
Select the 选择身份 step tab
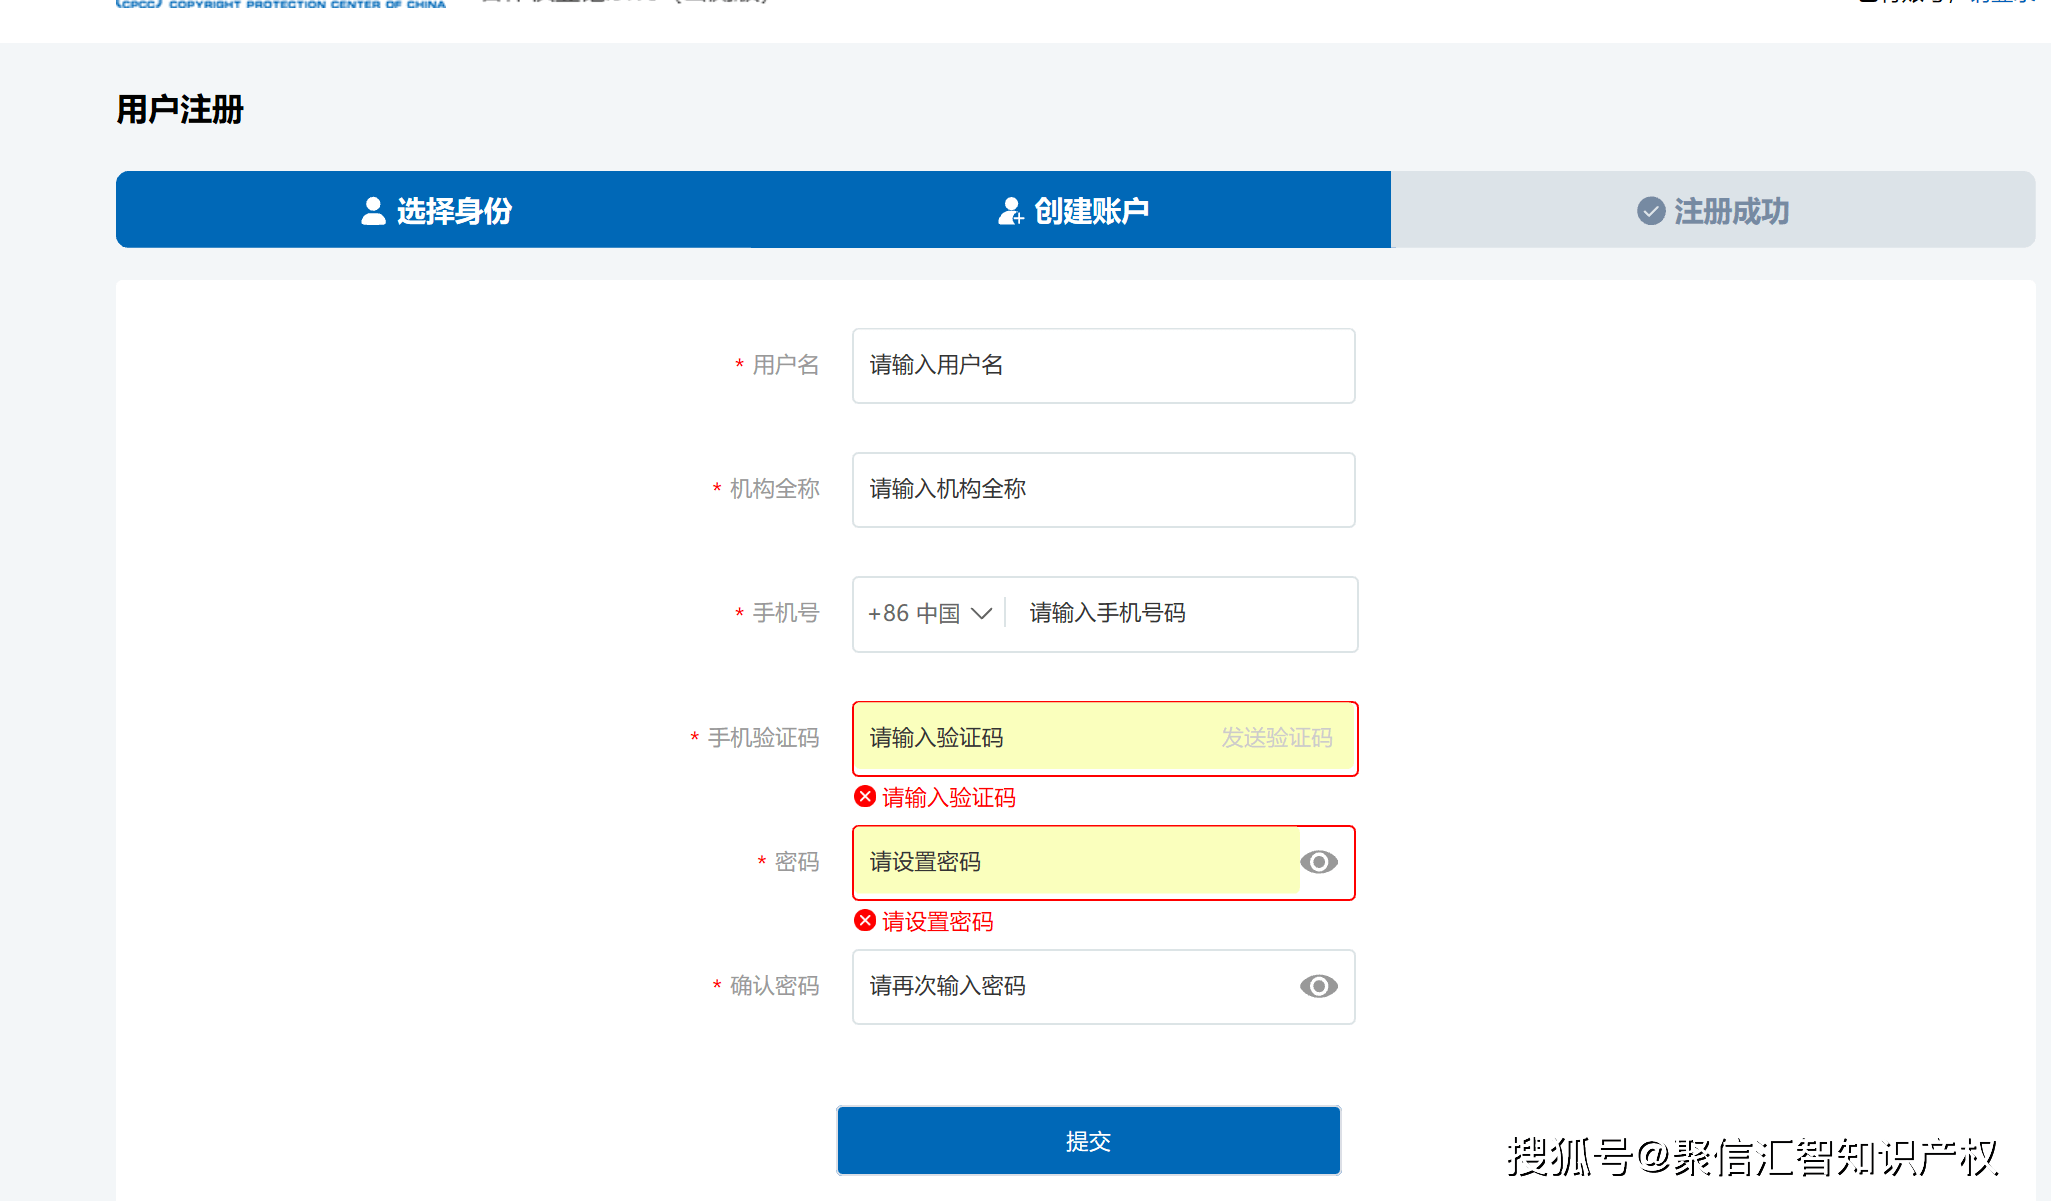click(x=435, y=210)
